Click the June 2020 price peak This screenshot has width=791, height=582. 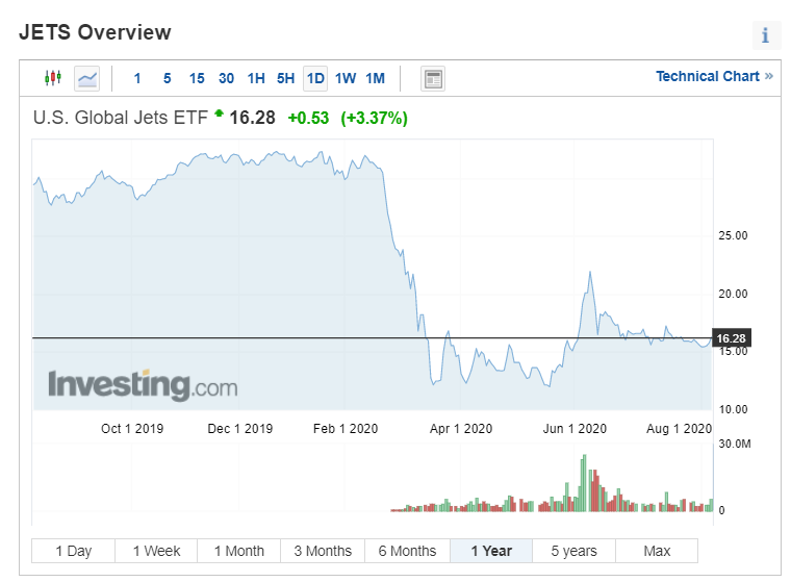click(590, 273)
